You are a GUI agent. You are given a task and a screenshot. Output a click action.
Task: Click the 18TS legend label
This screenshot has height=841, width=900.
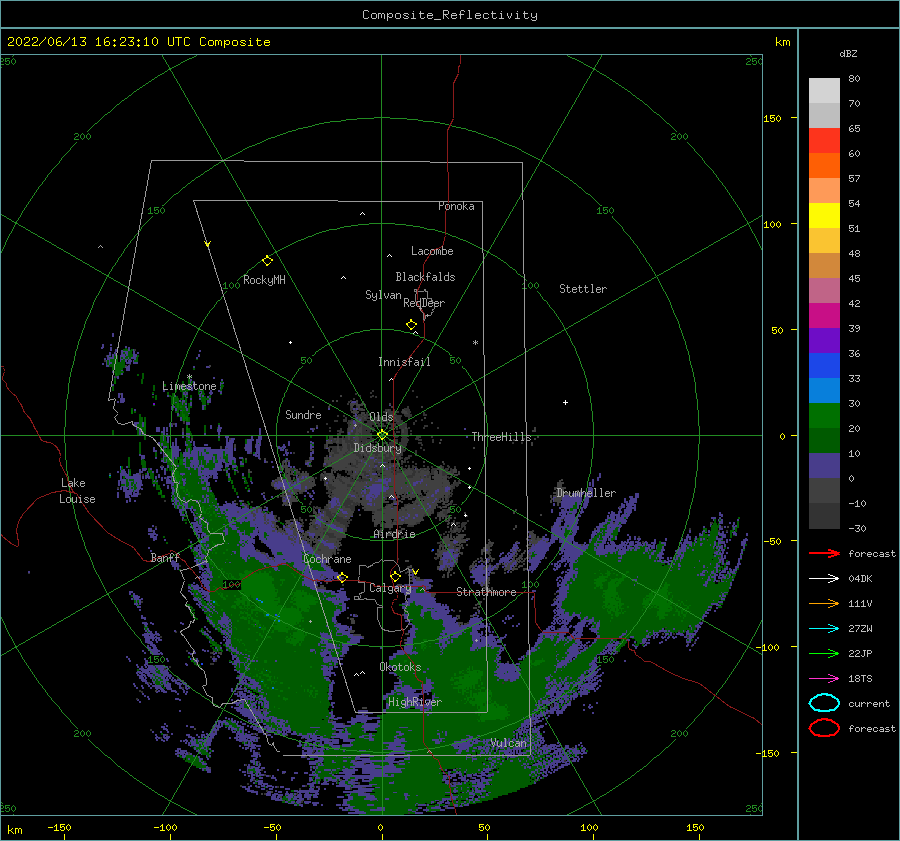(x=860, y=679)
